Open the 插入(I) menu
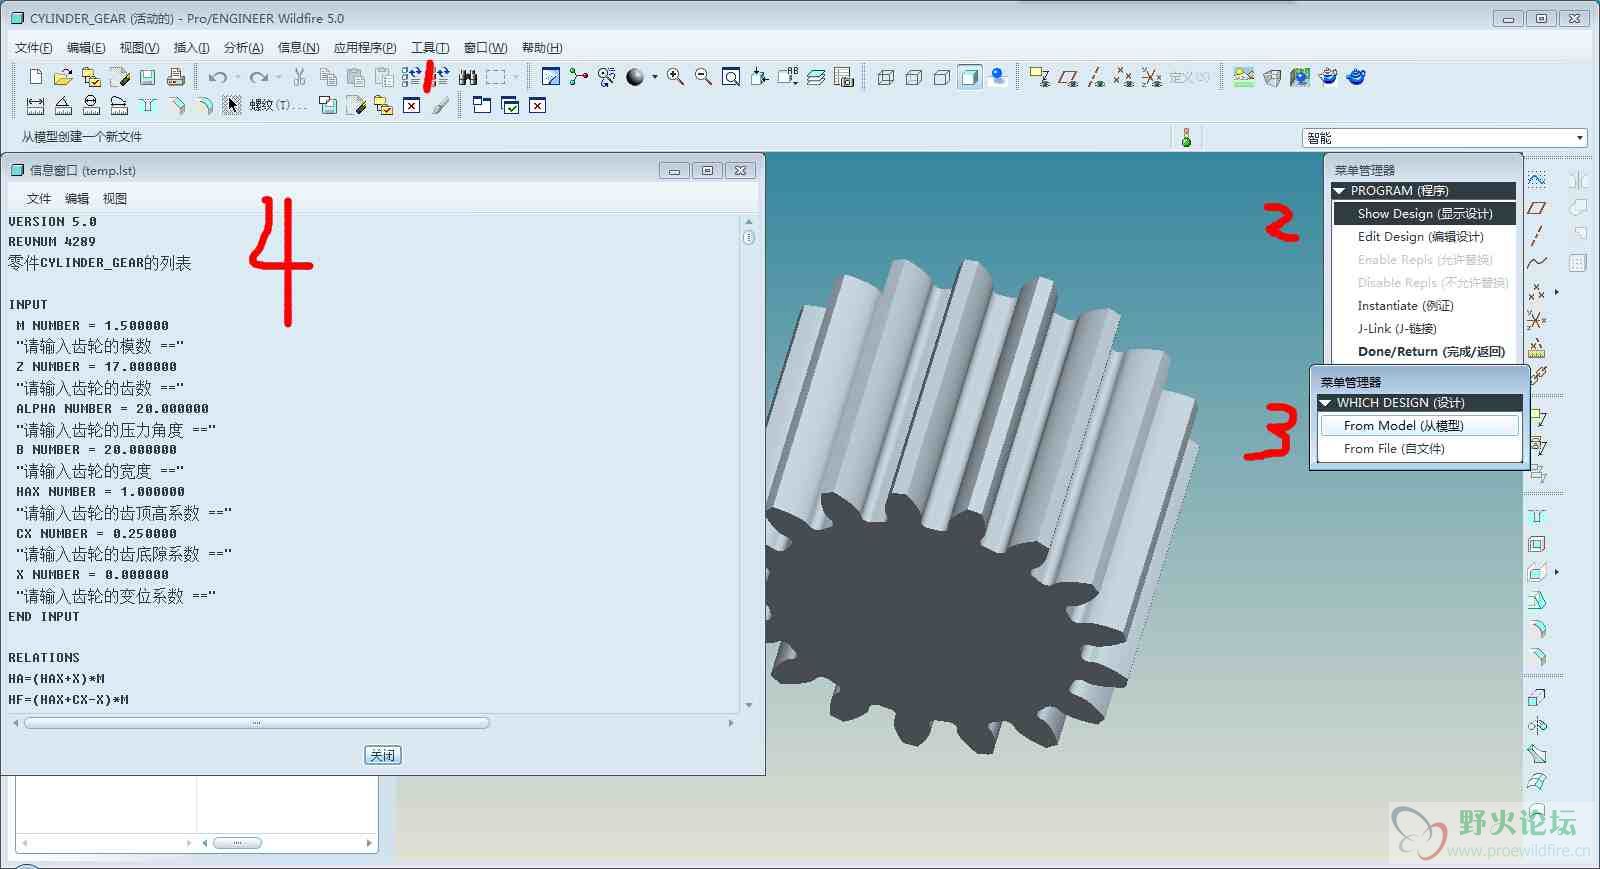 click(x=191, y=48)
